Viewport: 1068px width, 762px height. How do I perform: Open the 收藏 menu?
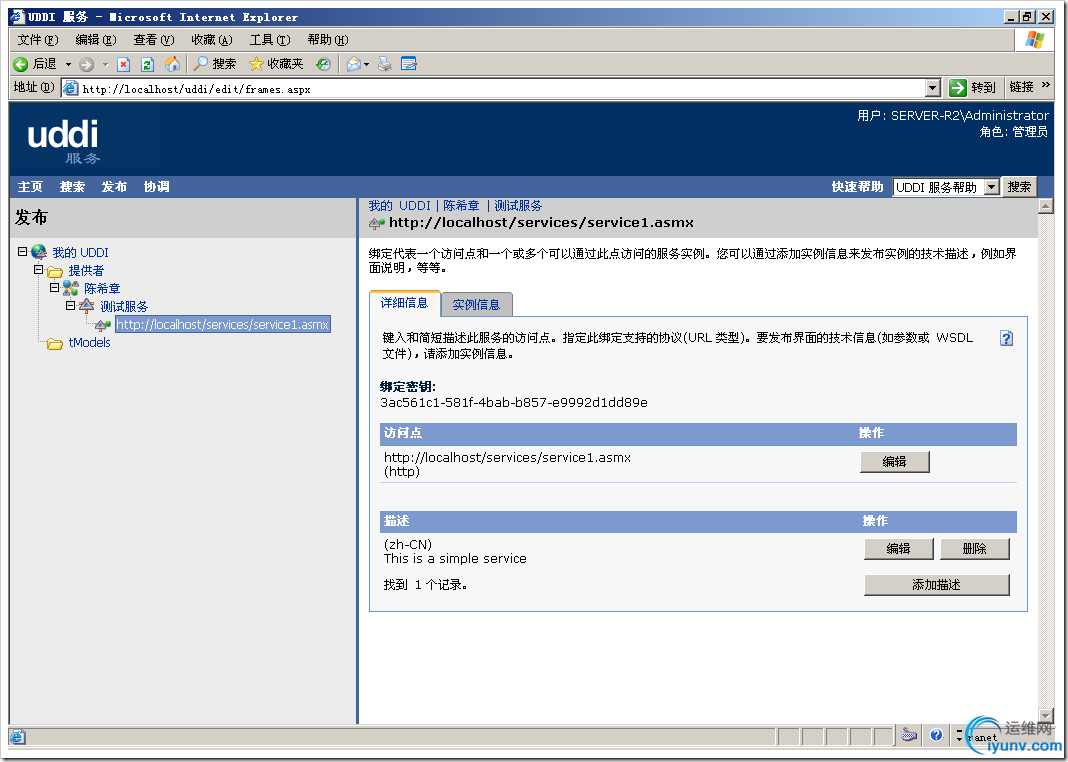(212, 40)
